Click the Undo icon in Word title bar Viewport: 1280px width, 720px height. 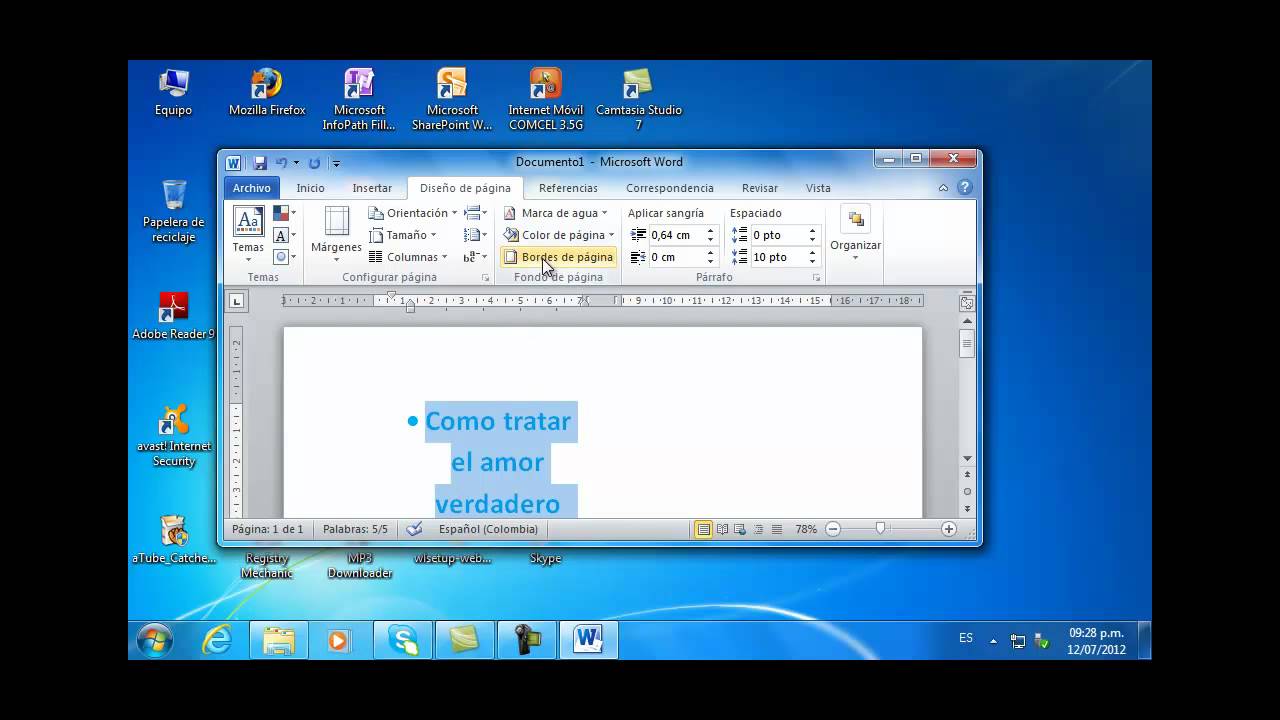pos(281,163)
